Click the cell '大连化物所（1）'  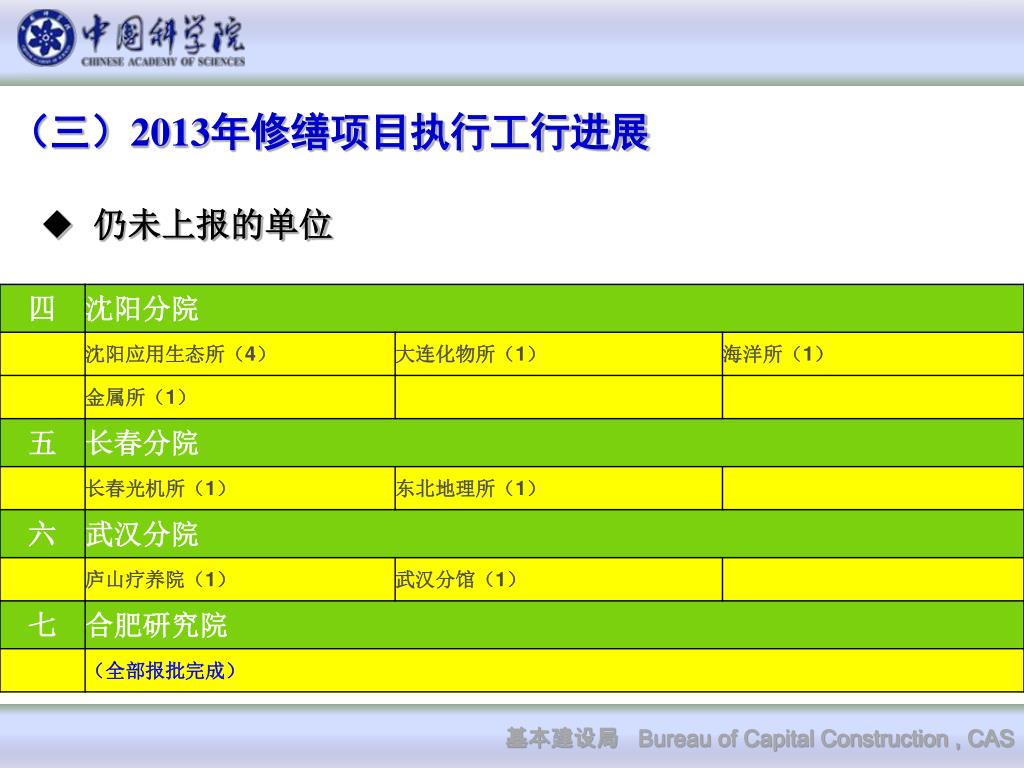[558, 353]
